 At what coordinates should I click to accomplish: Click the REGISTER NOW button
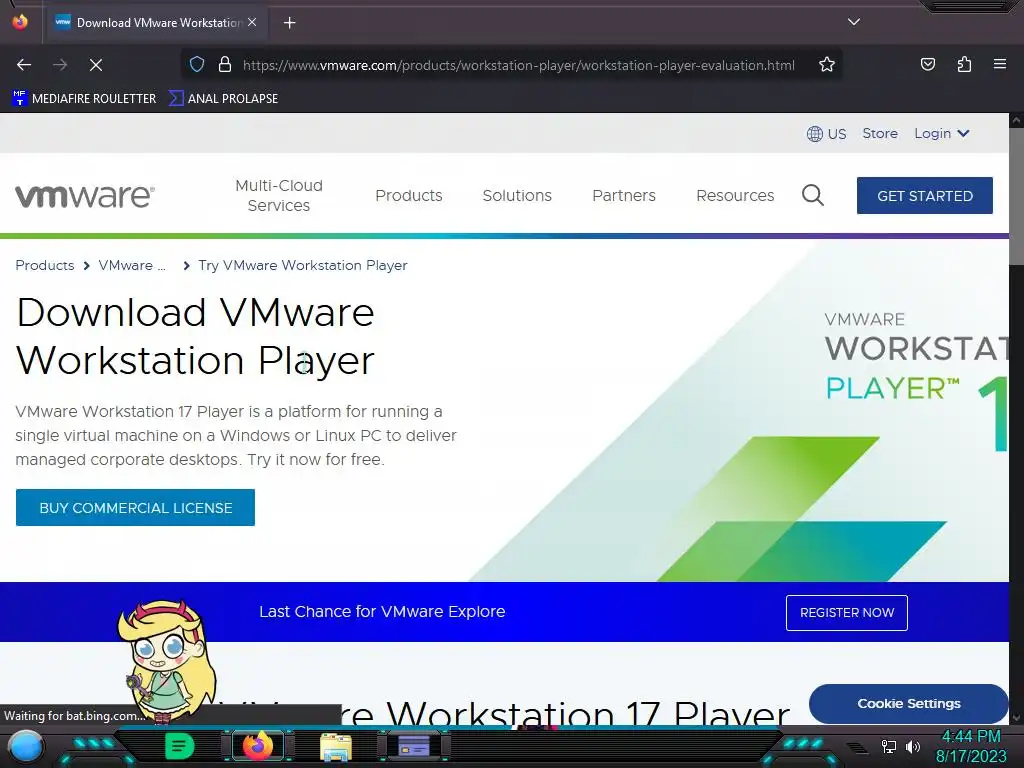tap(846, 613)
